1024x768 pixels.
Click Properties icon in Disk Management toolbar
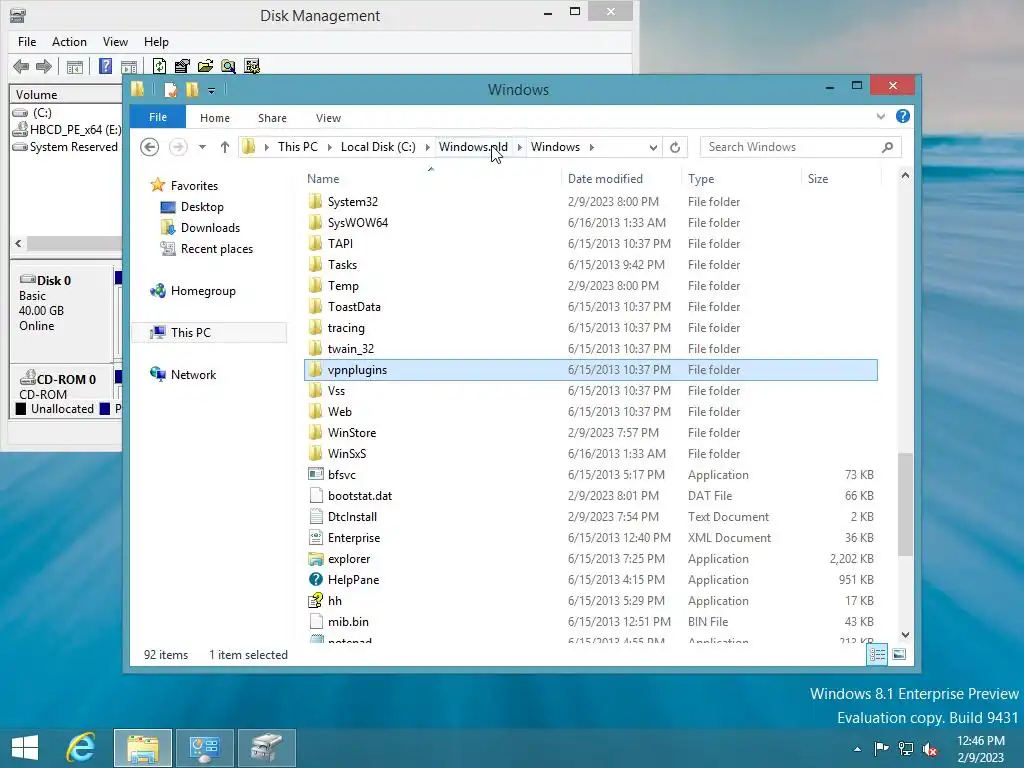pos(182,66)
